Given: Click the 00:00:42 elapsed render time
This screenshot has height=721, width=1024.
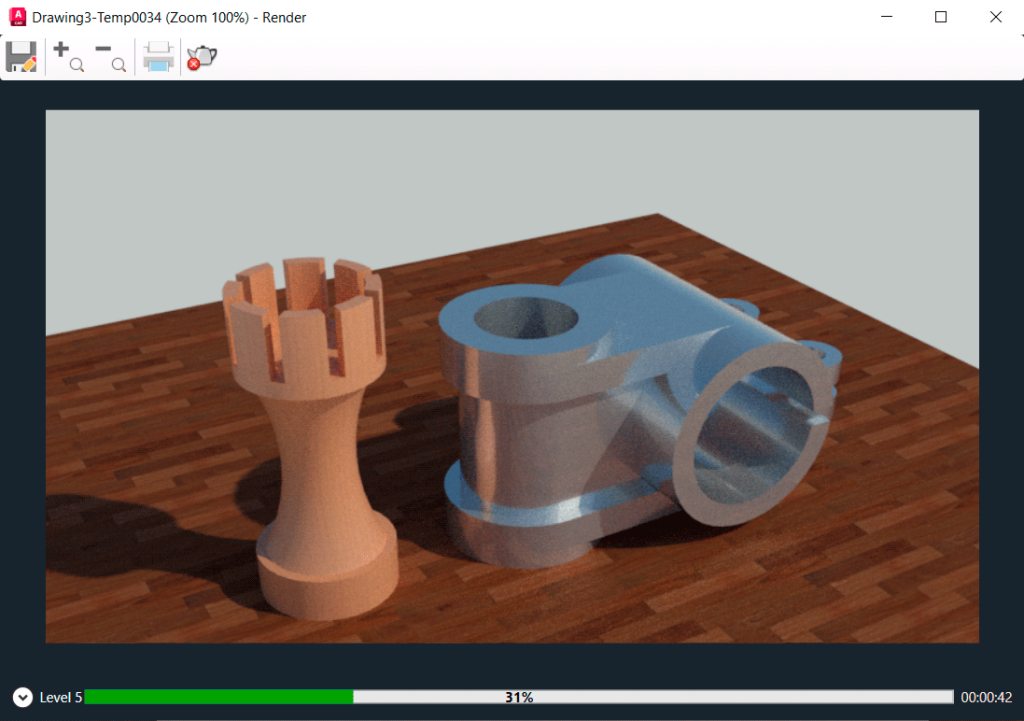Looking at the screenshot, I should [987, 697].
